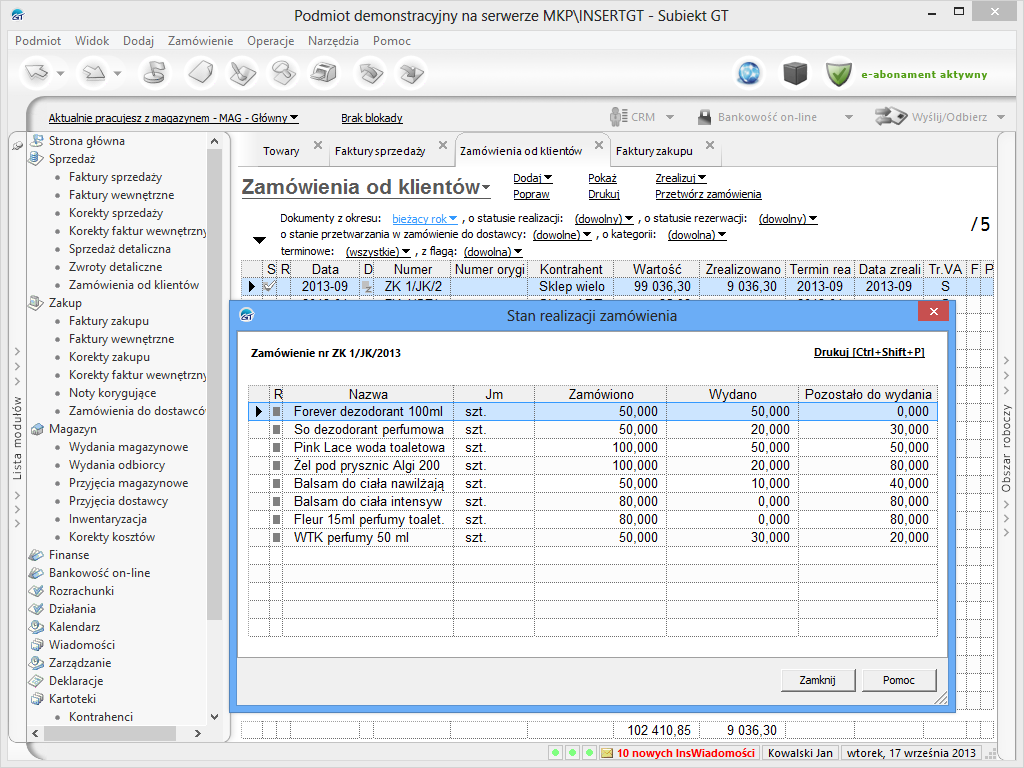Click the printer icon in the main toolbar

[322, 73]
